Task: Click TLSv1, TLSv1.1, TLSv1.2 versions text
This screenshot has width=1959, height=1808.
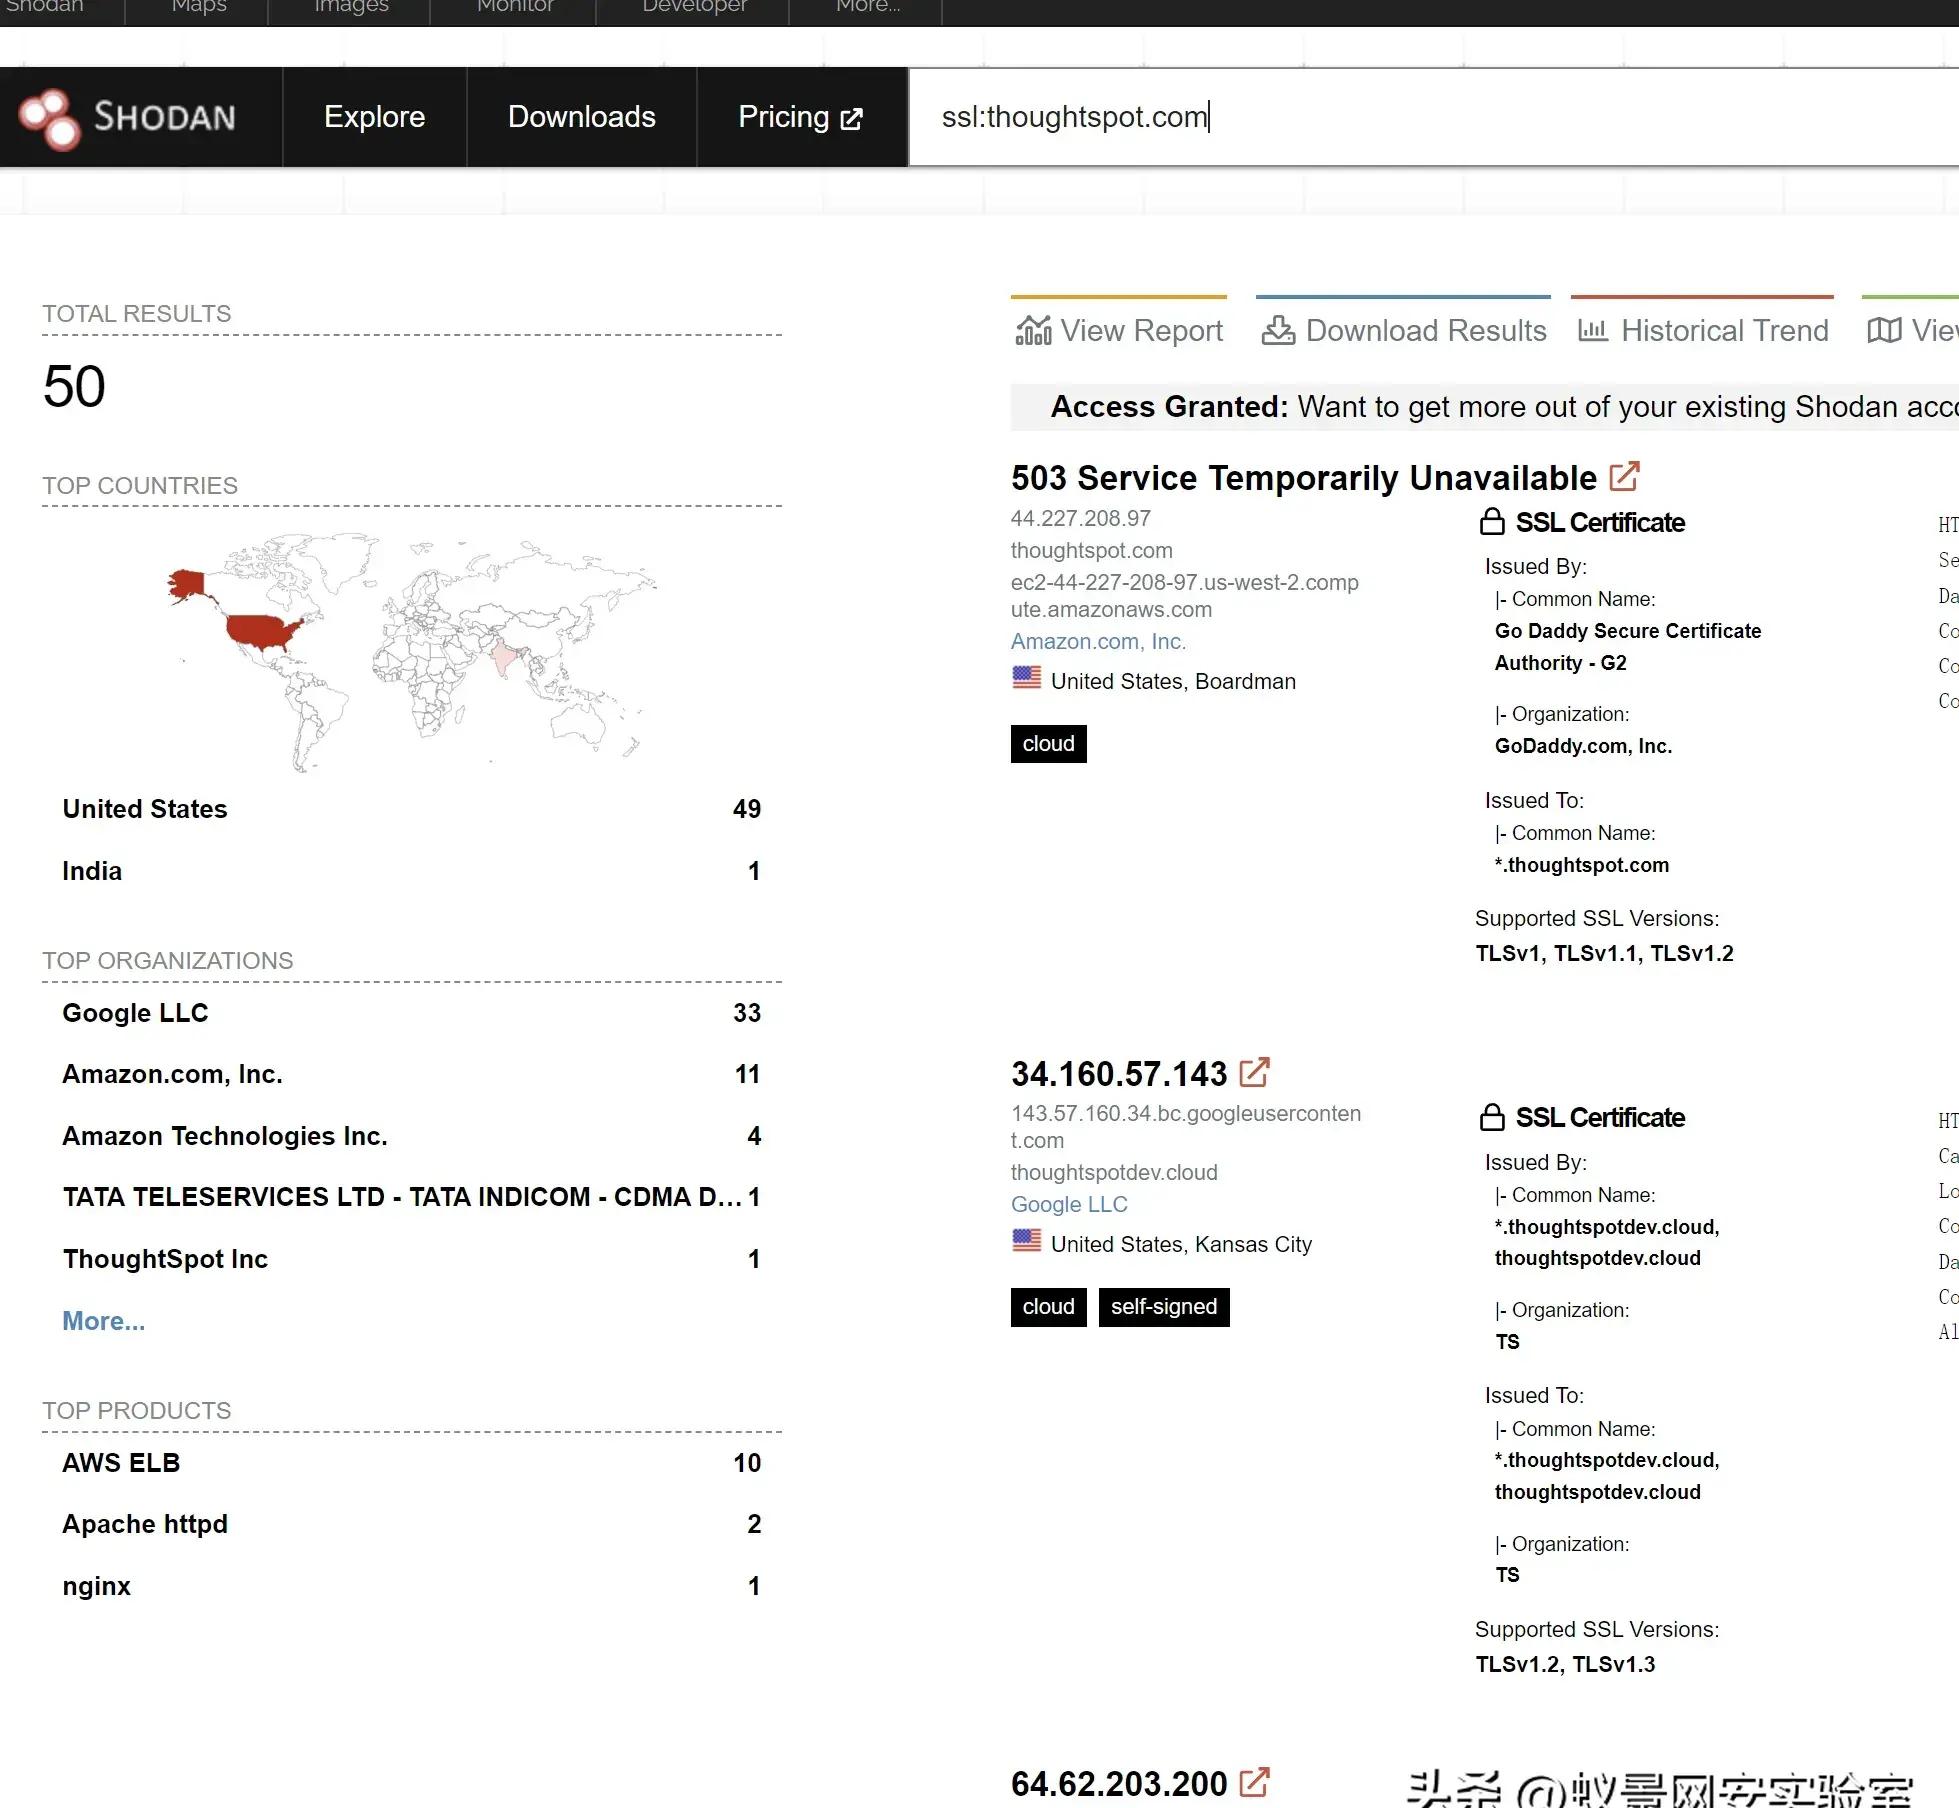Action: tap(1604, 953)
